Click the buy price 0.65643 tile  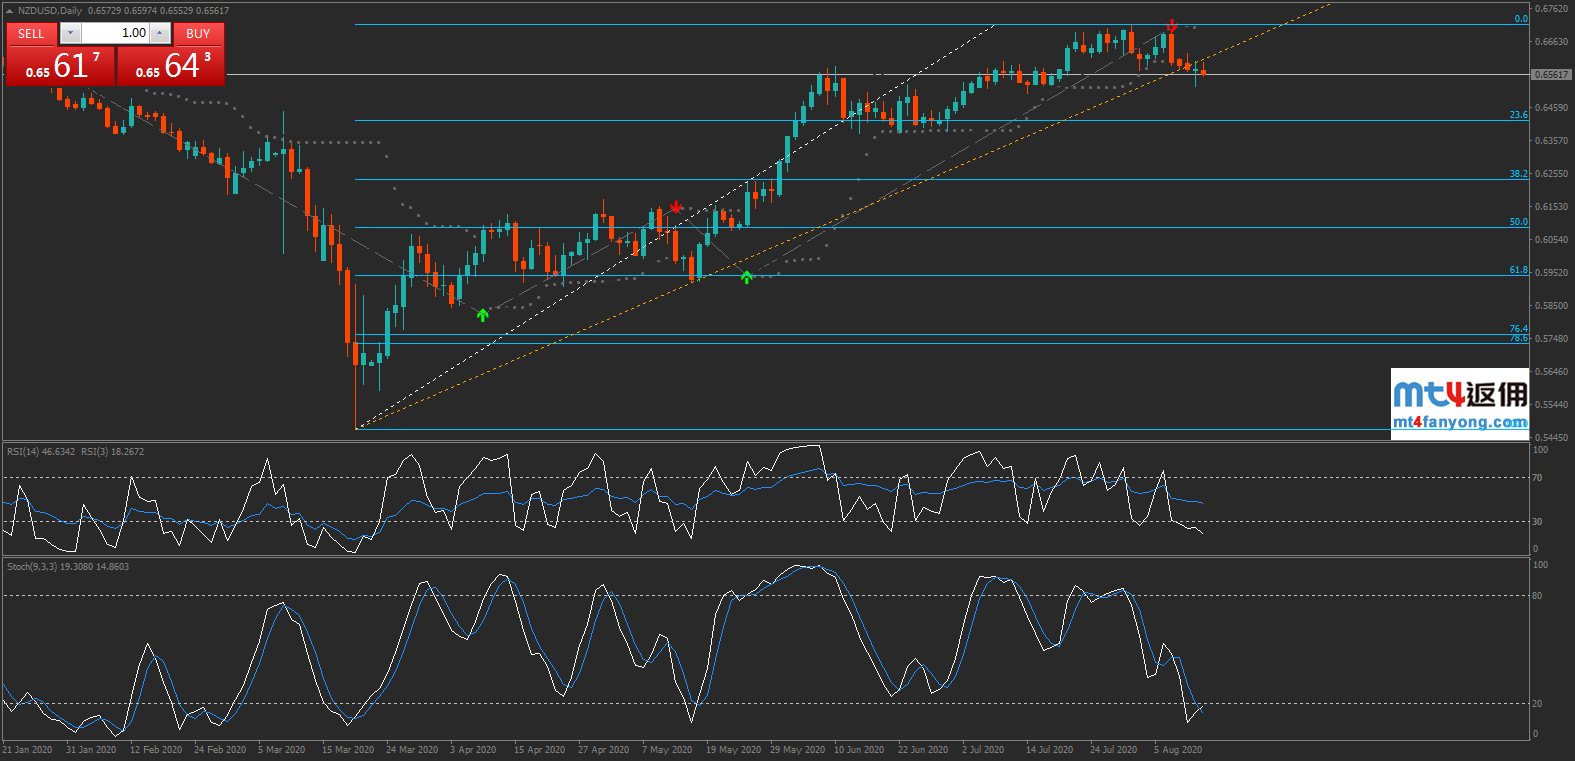171,66
